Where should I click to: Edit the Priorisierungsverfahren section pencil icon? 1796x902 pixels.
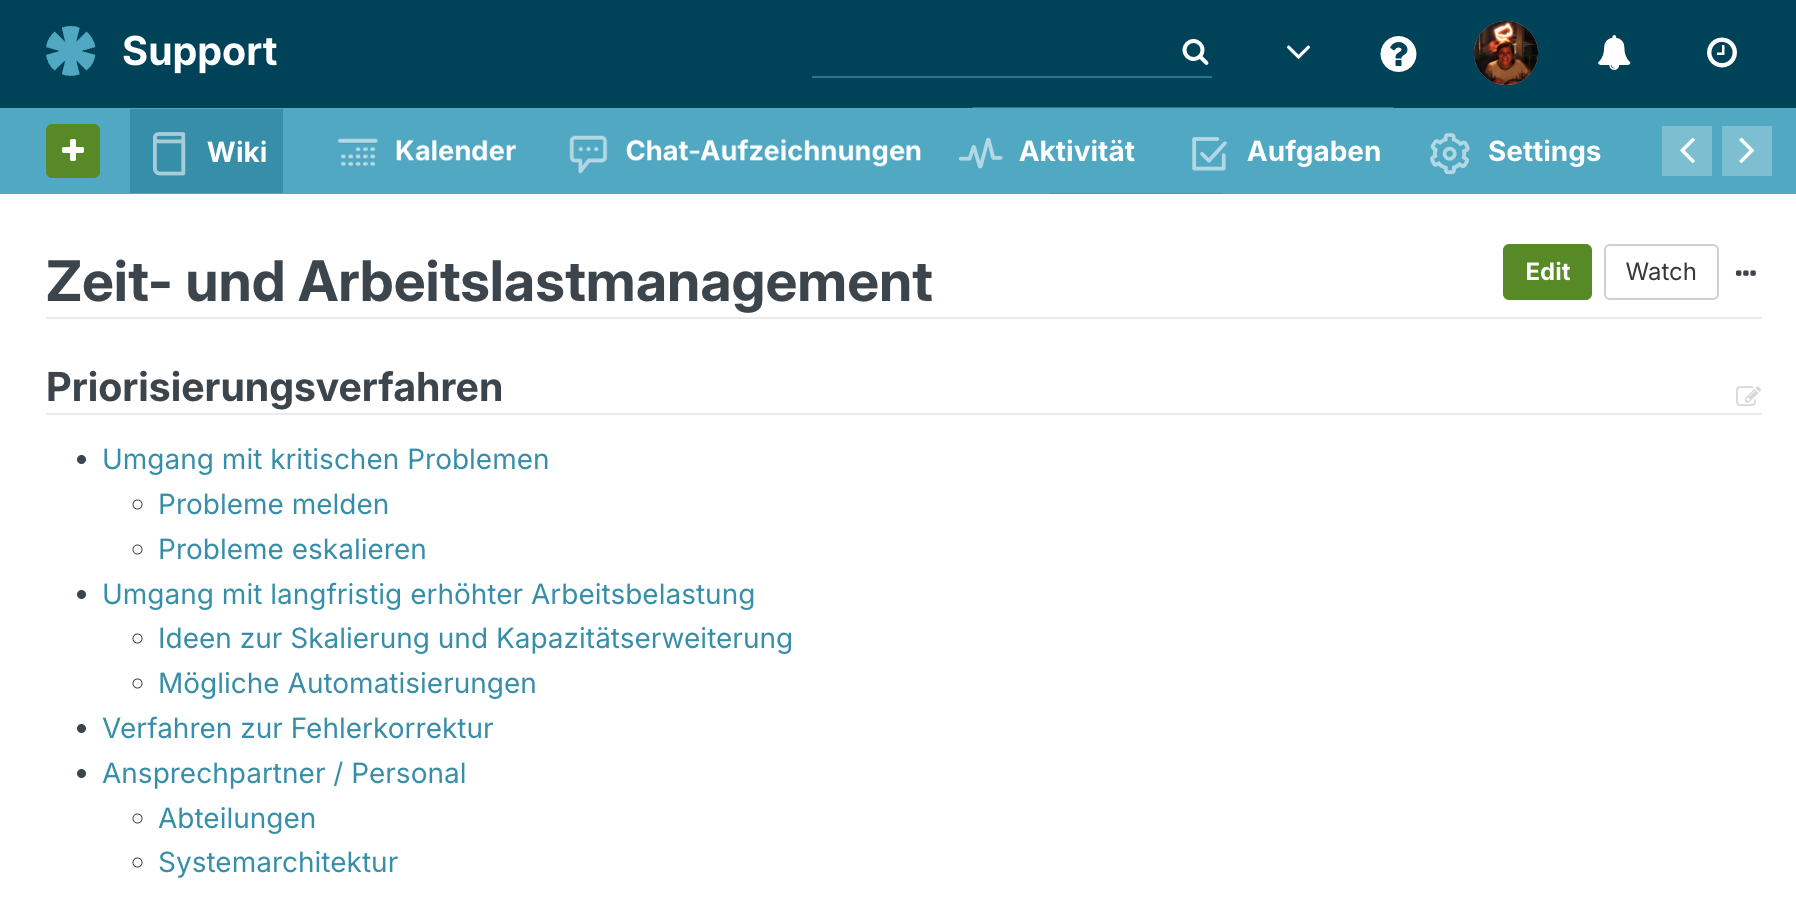click(x=1748, y=396)
